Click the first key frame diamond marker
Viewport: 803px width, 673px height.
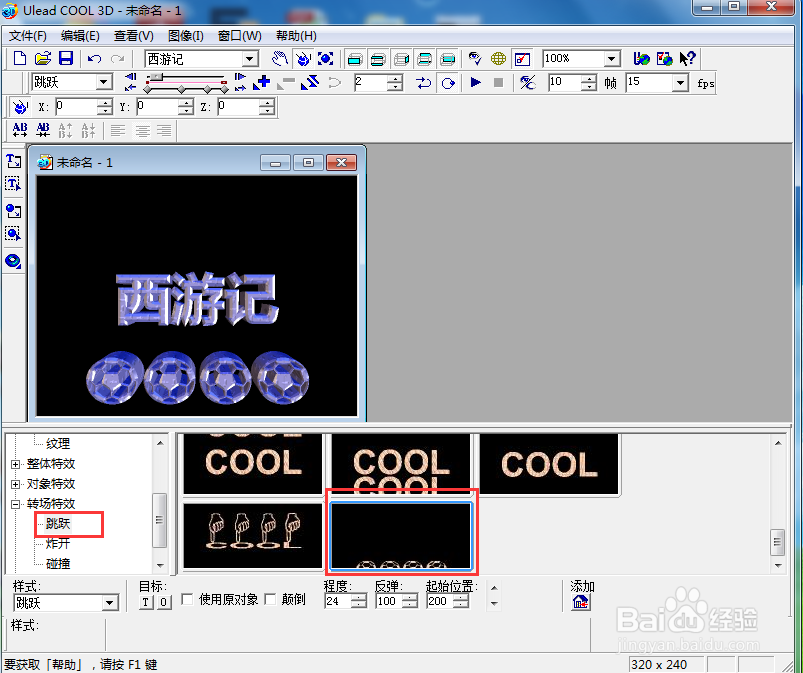(x=147, y=90)
